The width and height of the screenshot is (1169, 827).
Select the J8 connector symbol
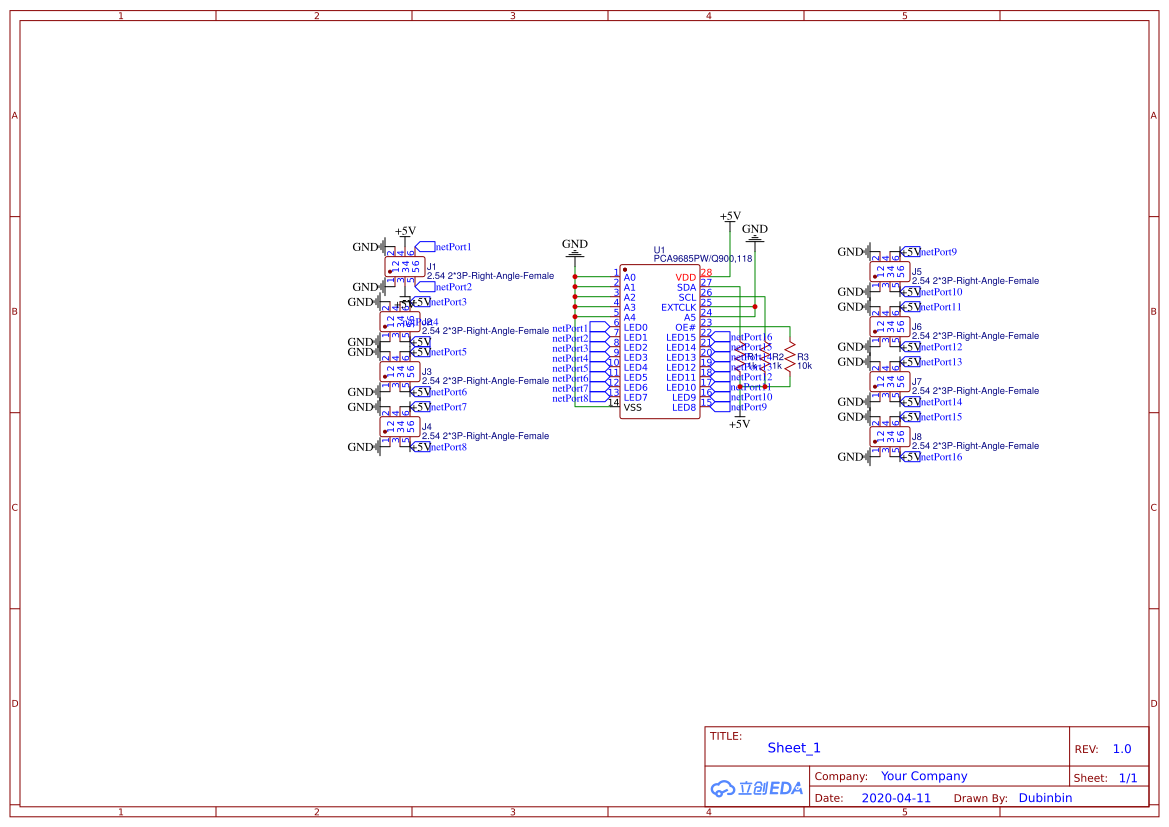(889, 437)
